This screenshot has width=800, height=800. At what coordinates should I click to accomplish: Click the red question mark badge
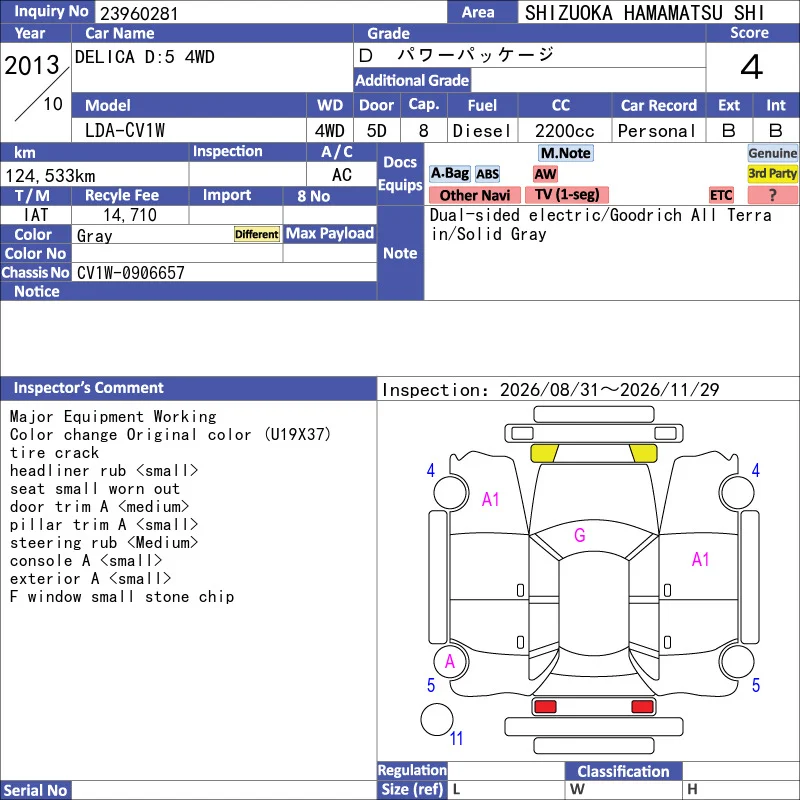tap(772, 195)
